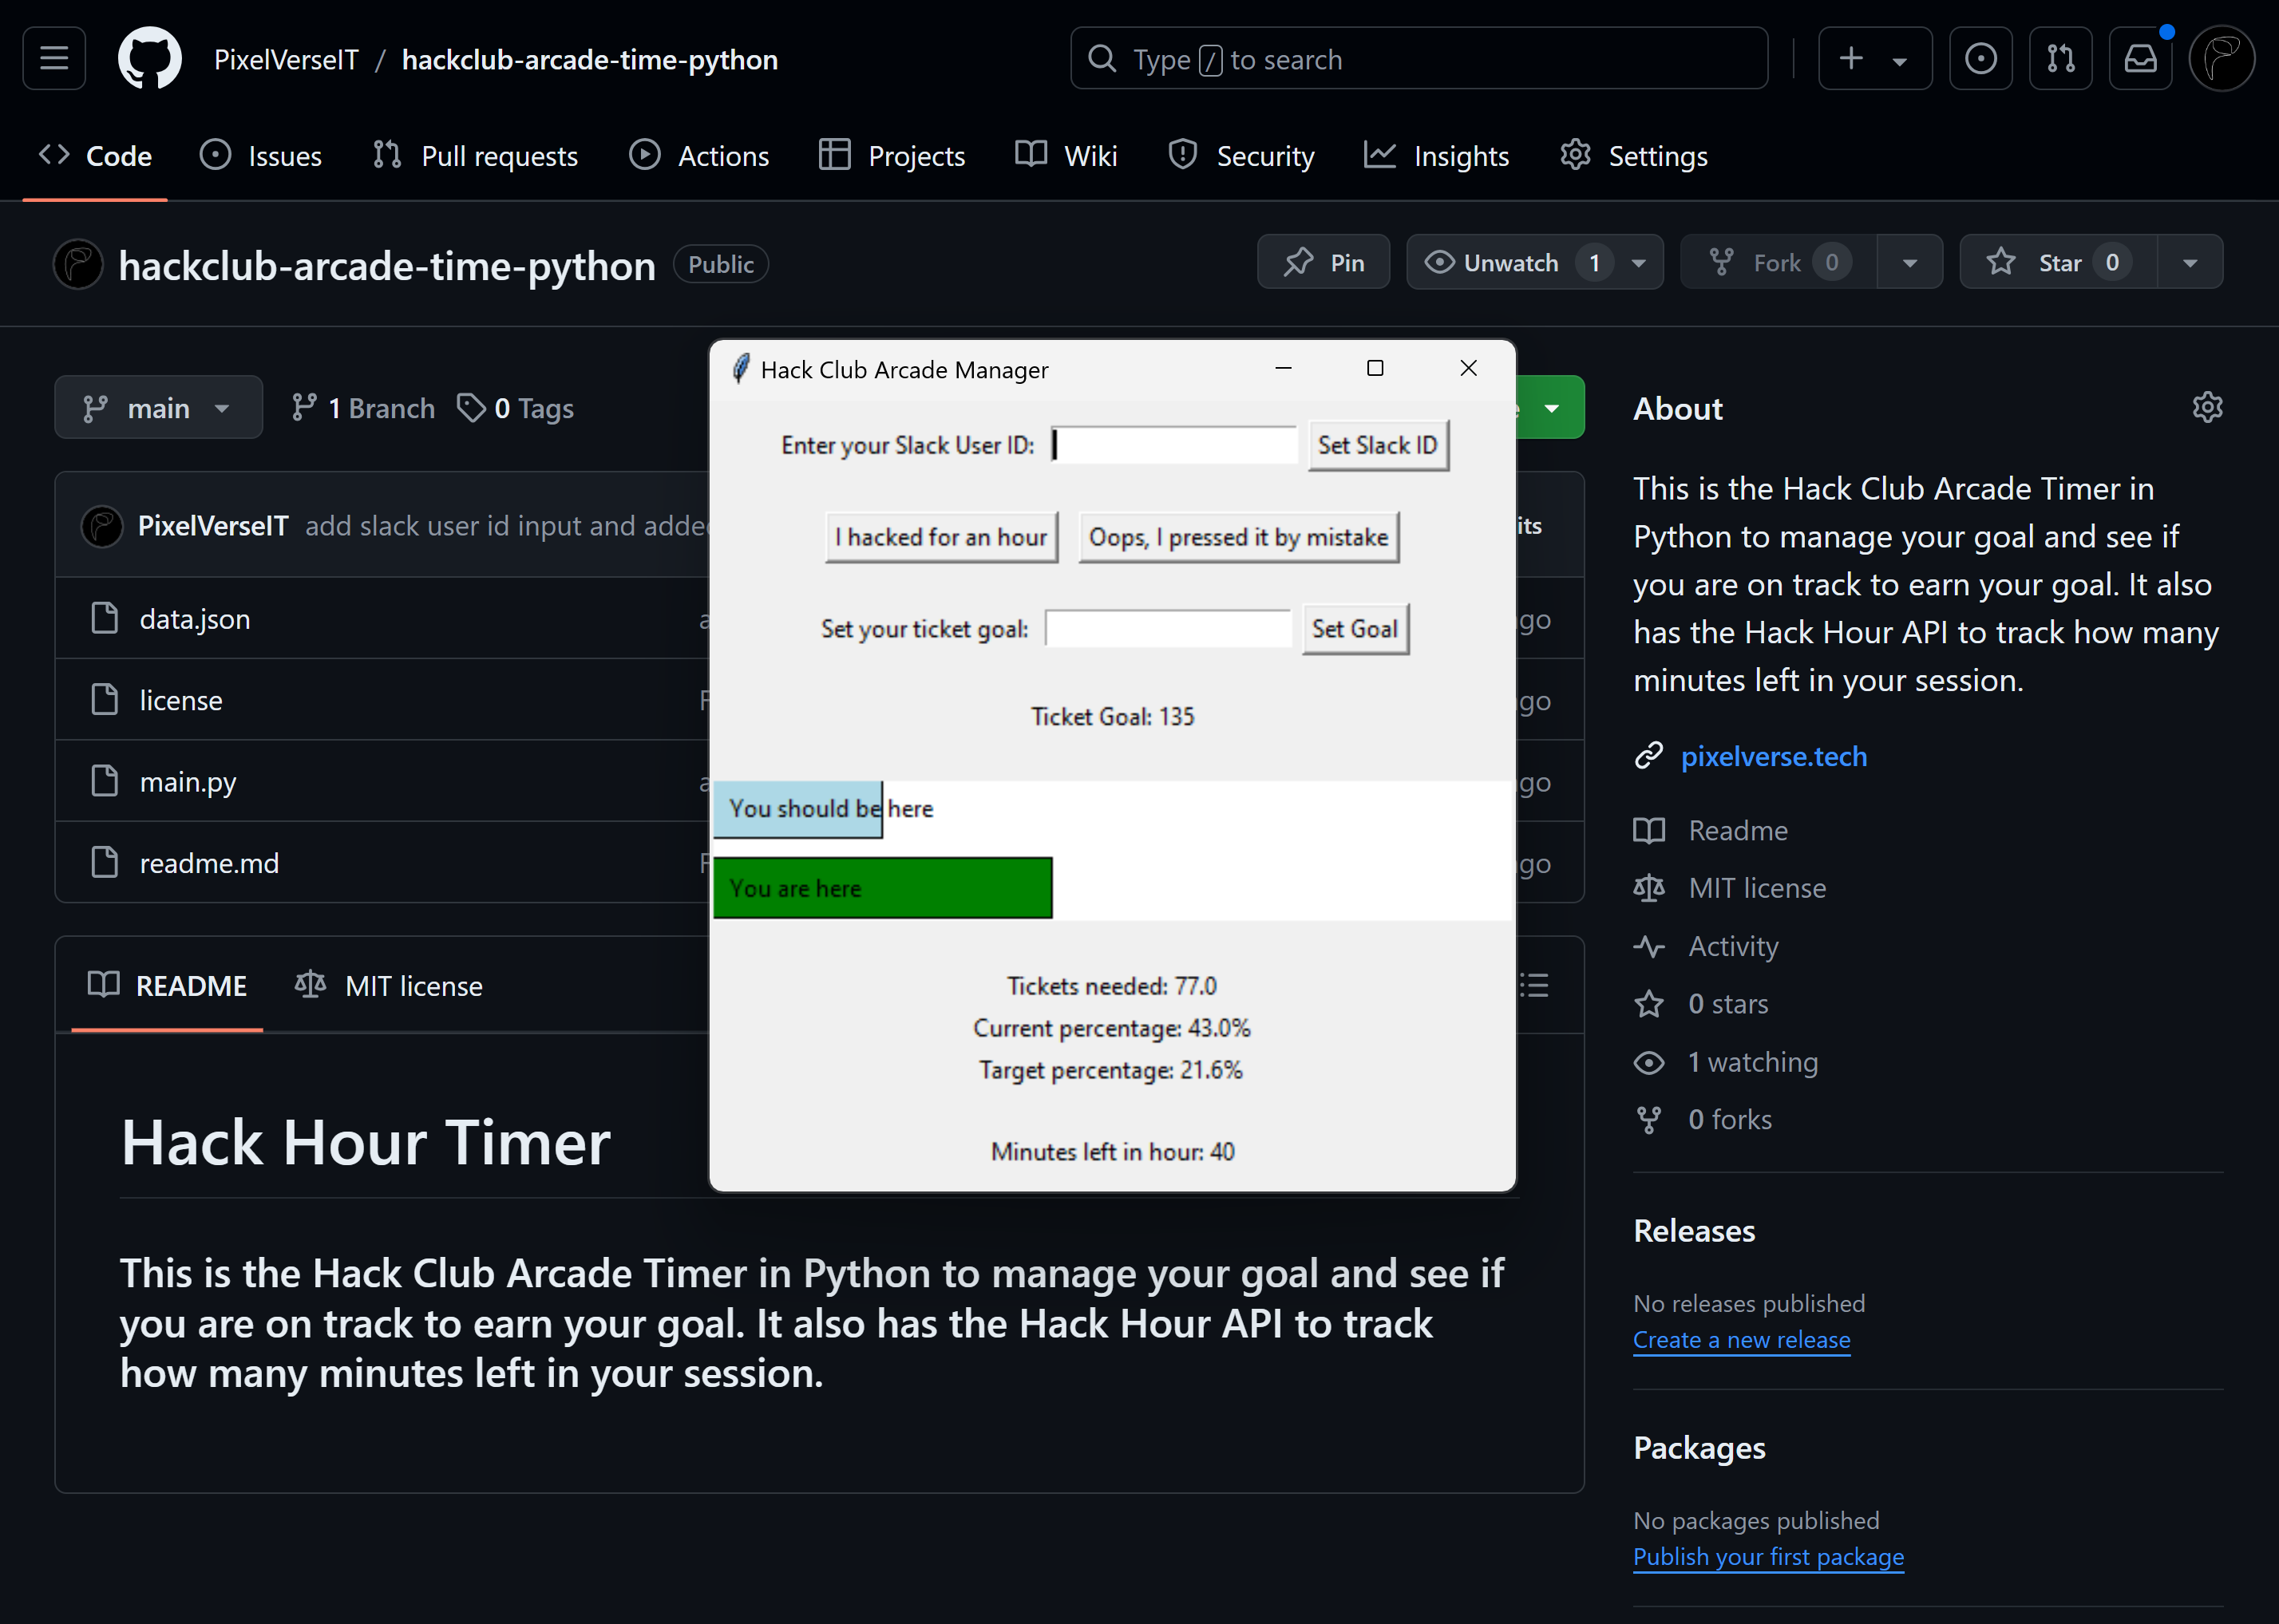The image size is (2279, 1624).
Task: Minimize the Hack Club Arcade Manager window
Action: click(x=1283, y=369)
